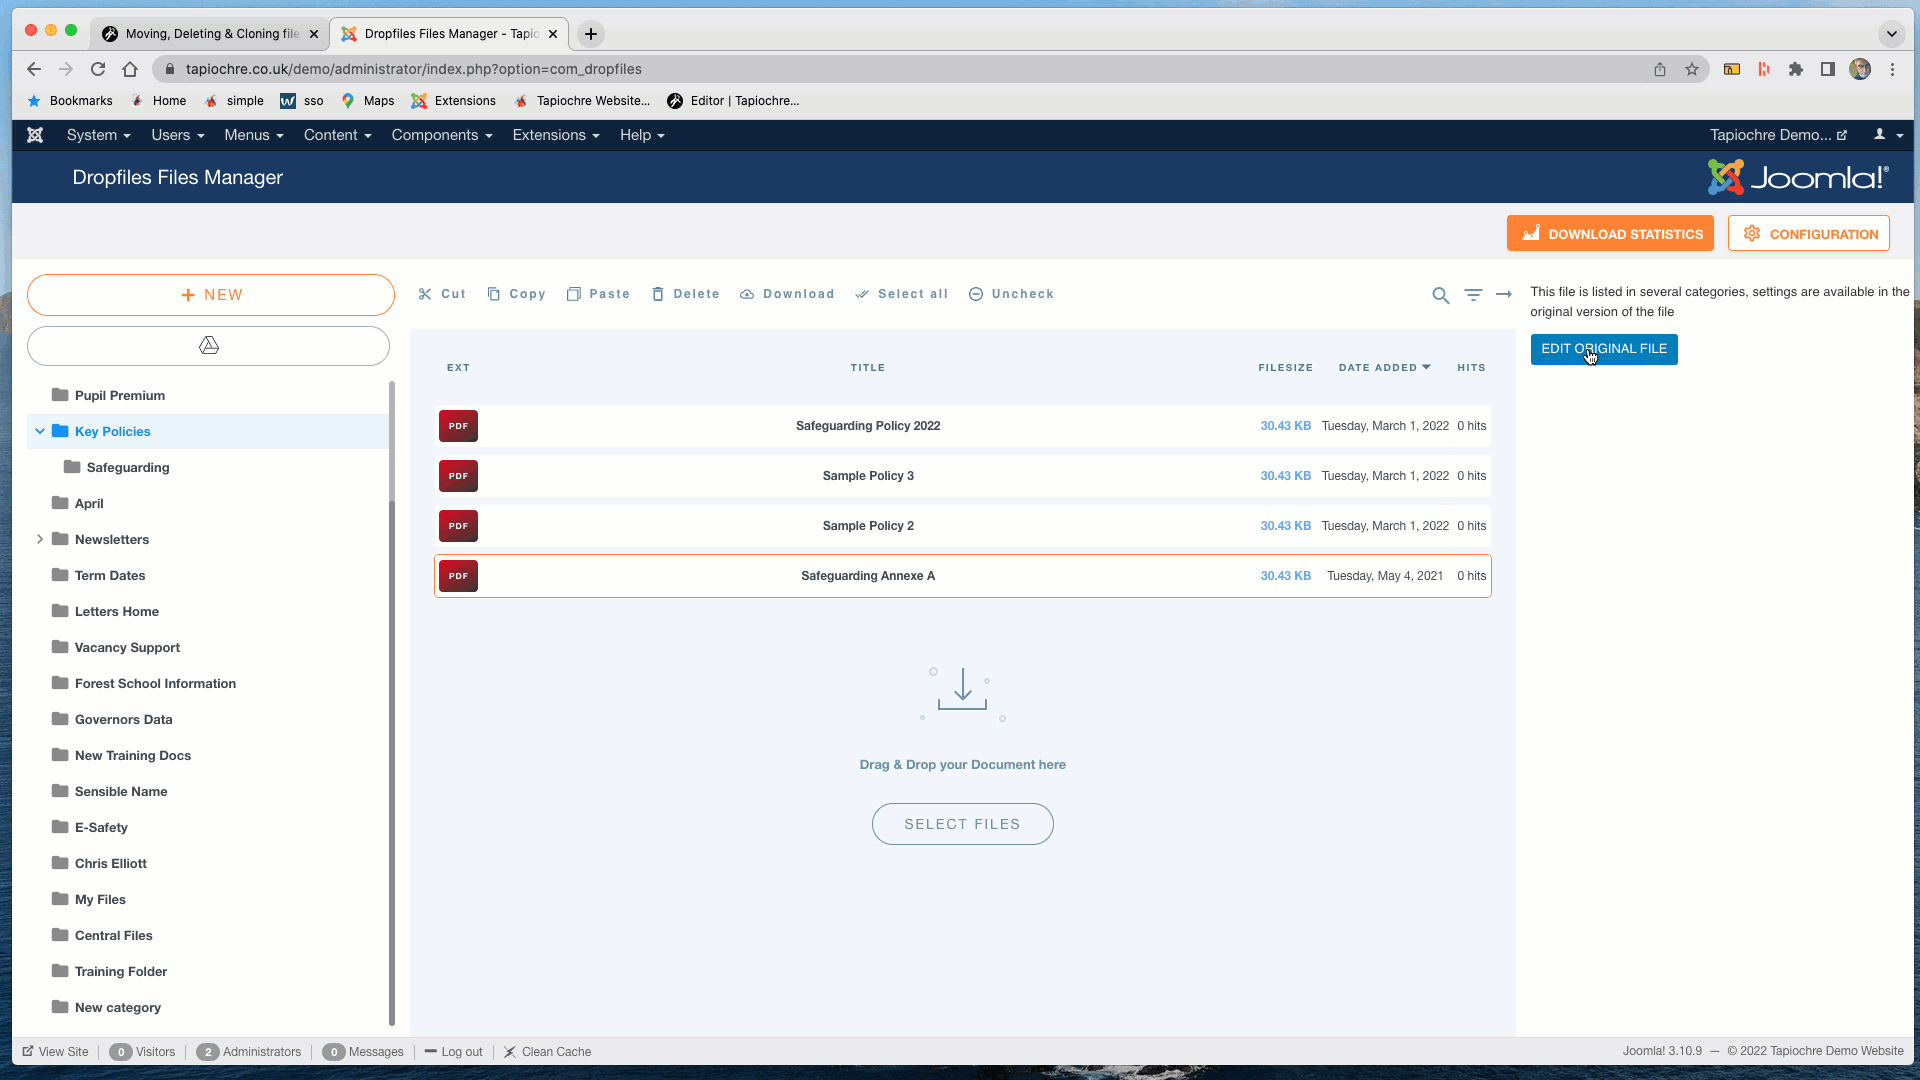Screen dimensions: 1920x1080
Task: Bookmark page with the star icon
Action: coord(1692,69)
